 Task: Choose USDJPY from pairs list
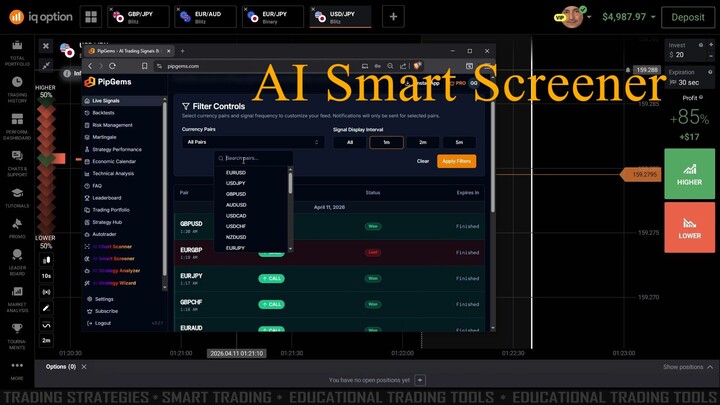point(236,183)
